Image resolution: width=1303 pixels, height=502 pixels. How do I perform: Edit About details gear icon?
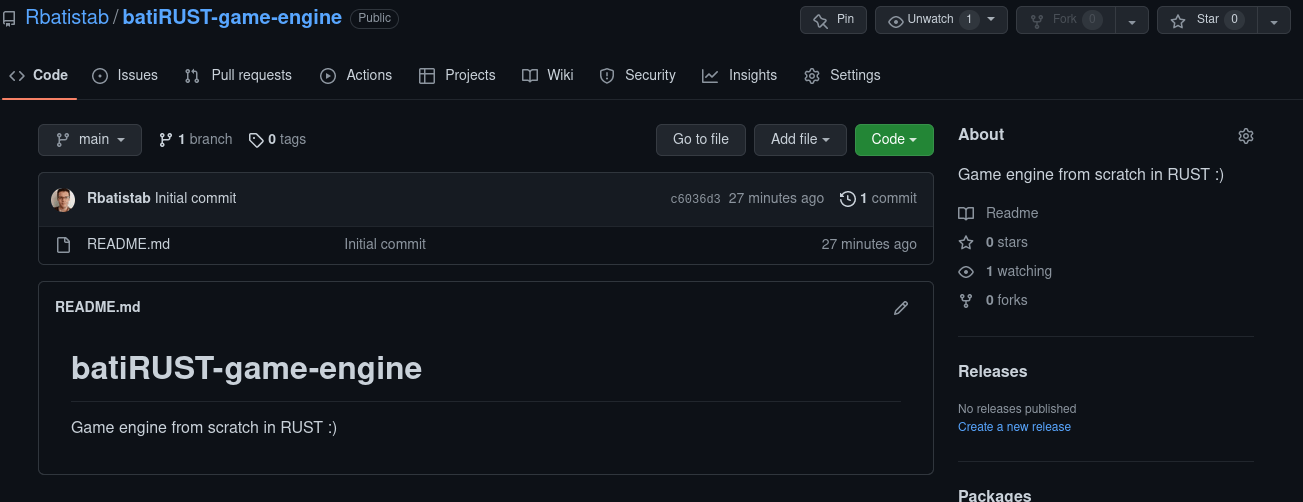(1245, 136)
